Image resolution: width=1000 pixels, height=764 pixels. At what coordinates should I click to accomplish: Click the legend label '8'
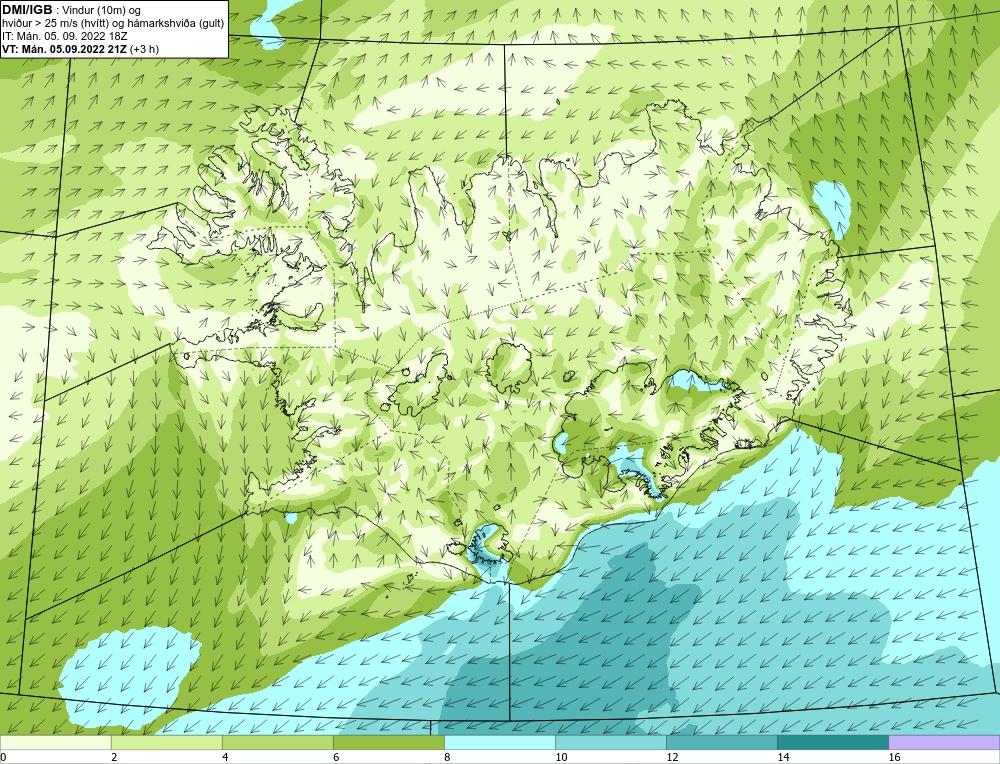click(447, 757)
